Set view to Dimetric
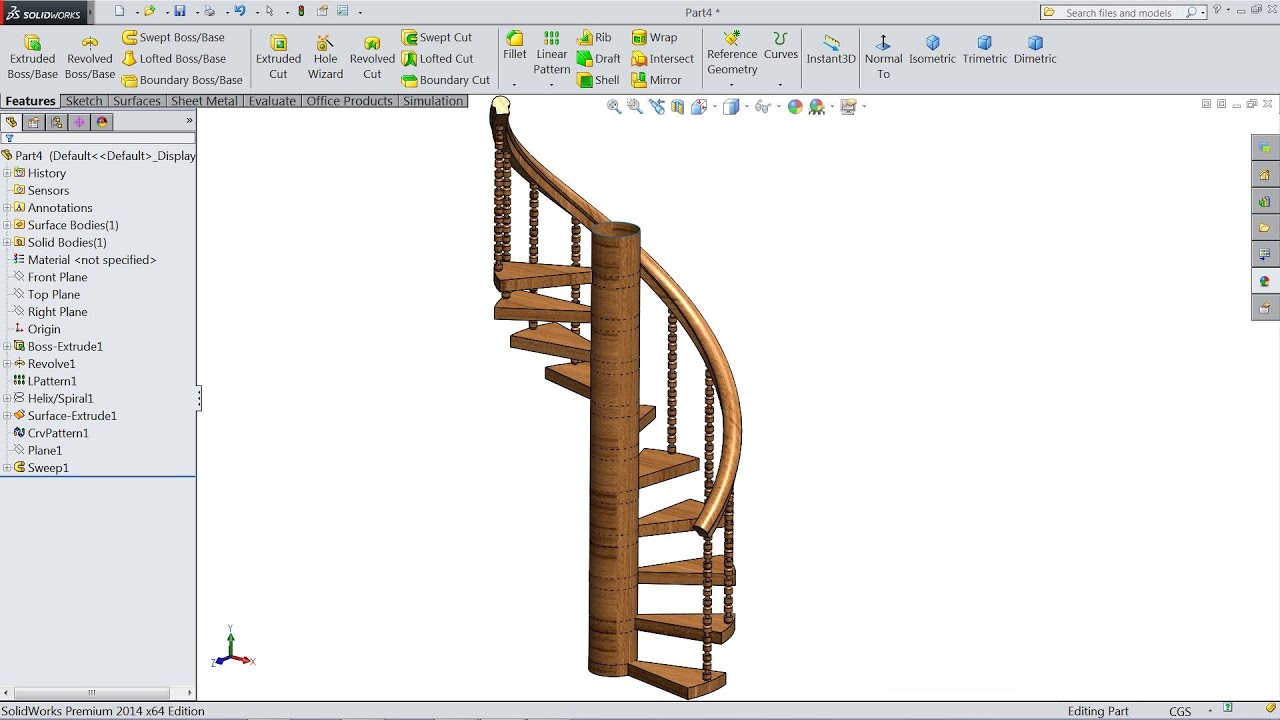Screen dimensions: 1280x720 pyautogui.click(x=1035, y=50)
